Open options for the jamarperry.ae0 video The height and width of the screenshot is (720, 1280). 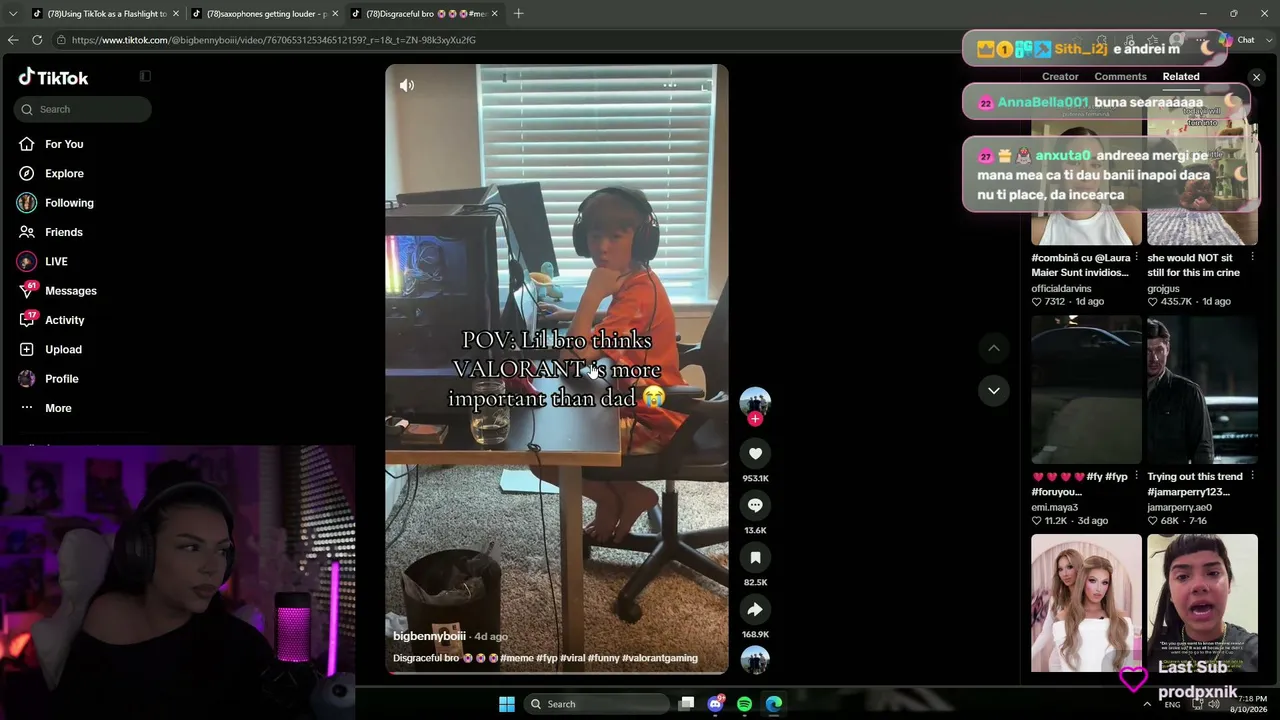point(1253,477)
